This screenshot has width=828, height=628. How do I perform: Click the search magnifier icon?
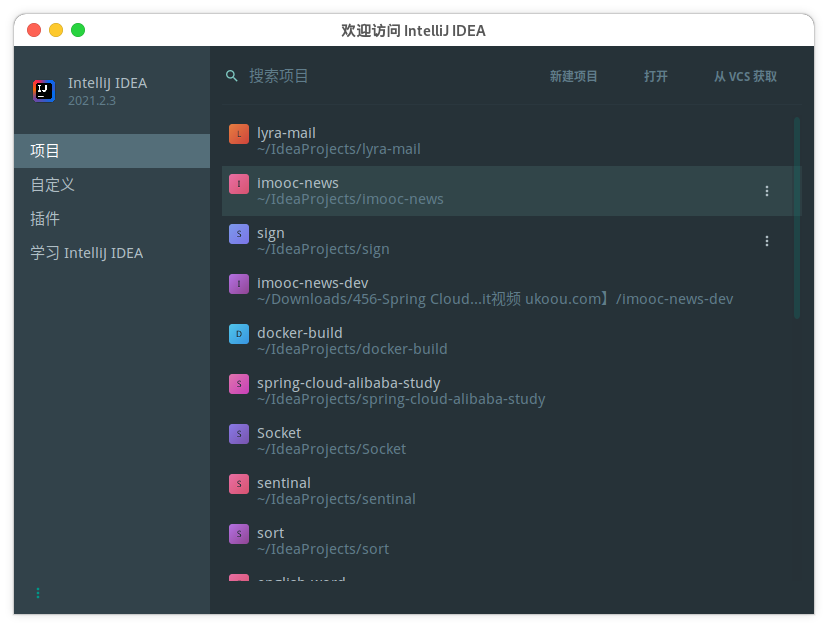pos(231,76)
